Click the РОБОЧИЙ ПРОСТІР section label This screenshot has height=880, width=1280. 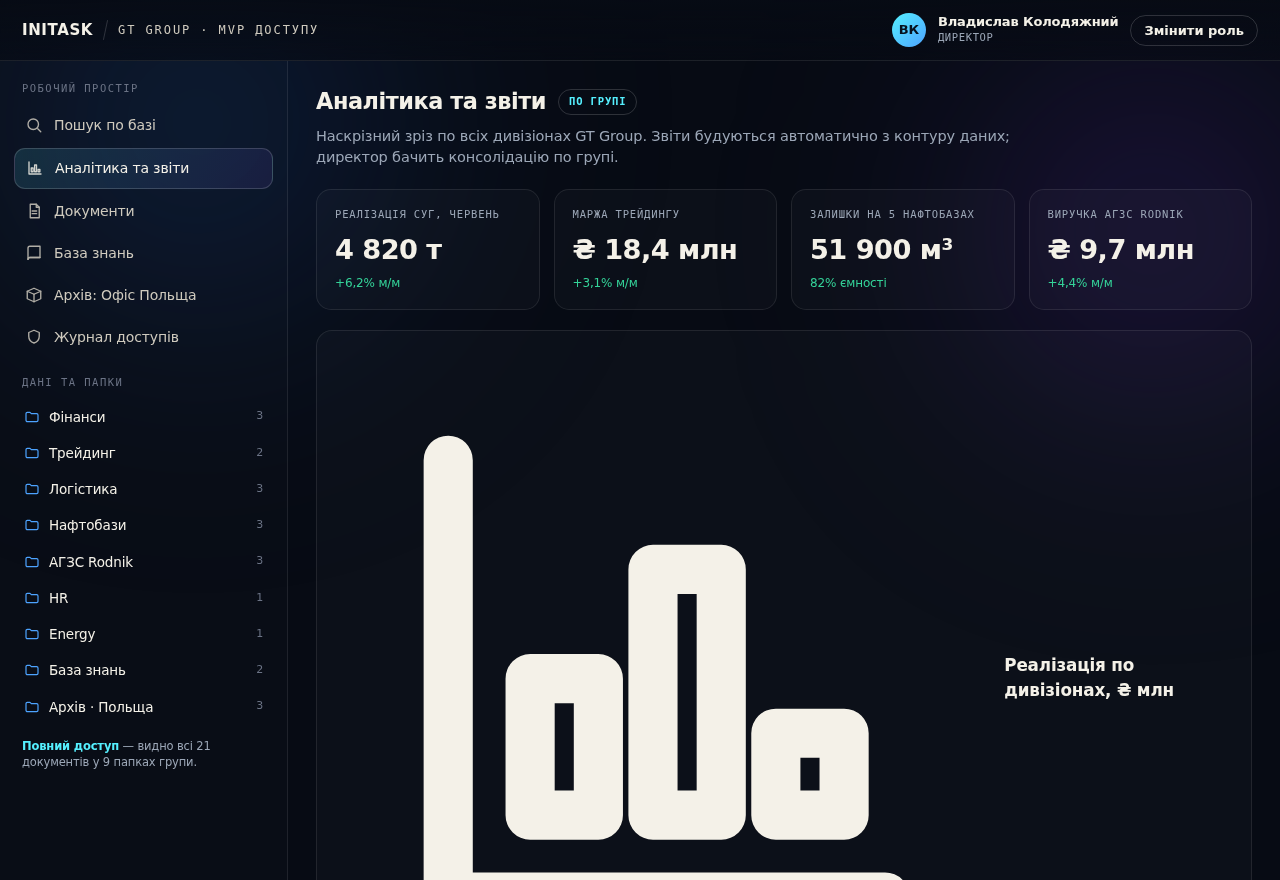point(80,88)
